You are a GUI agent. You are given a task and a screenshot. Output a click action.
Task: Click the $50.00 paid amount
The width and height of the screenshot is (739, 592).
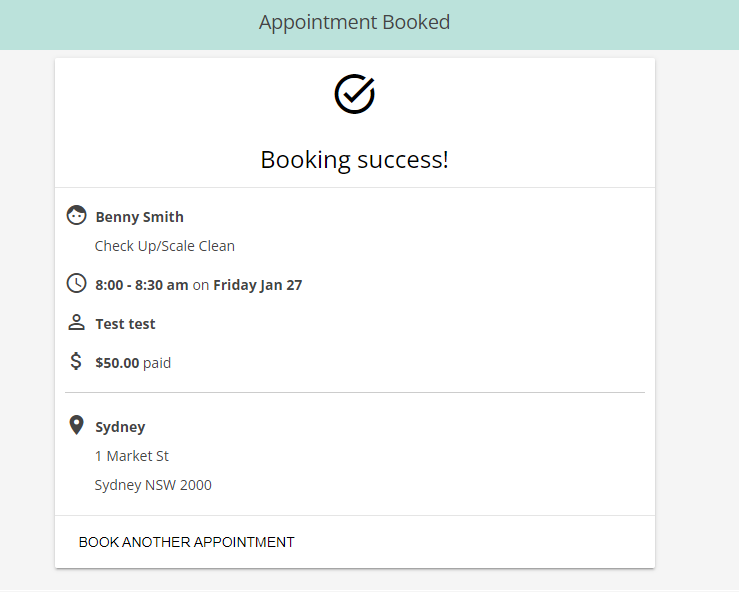tap(133, 363)
